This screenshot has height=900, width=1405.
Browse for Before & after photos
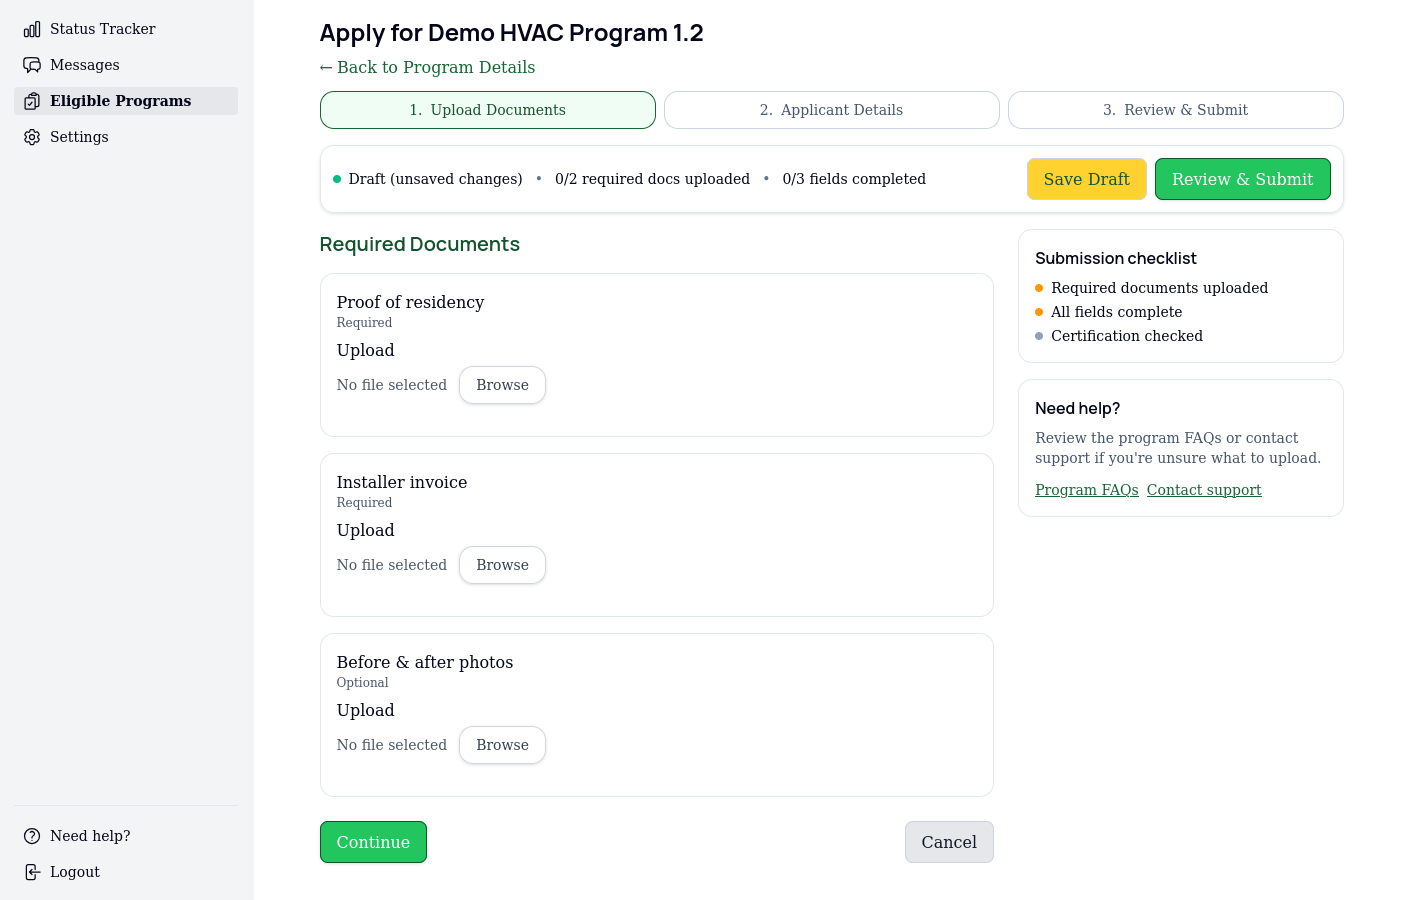coord(502,745)
